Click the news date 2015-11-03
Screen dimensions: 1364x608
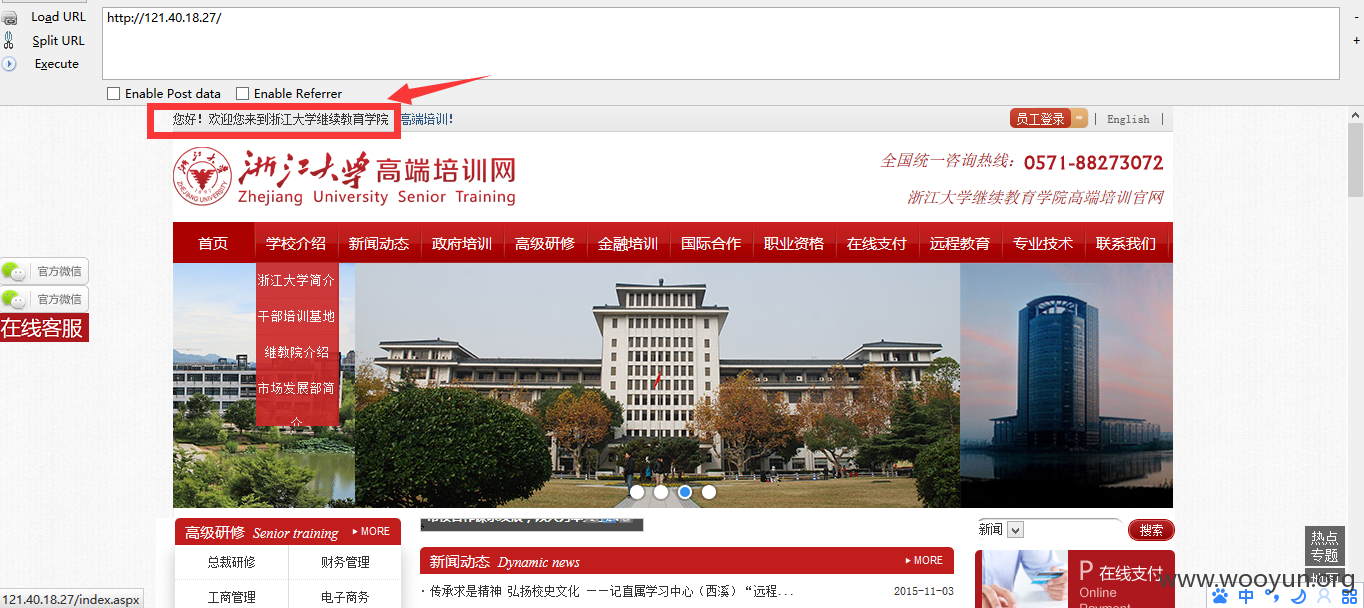click(924, 591)
